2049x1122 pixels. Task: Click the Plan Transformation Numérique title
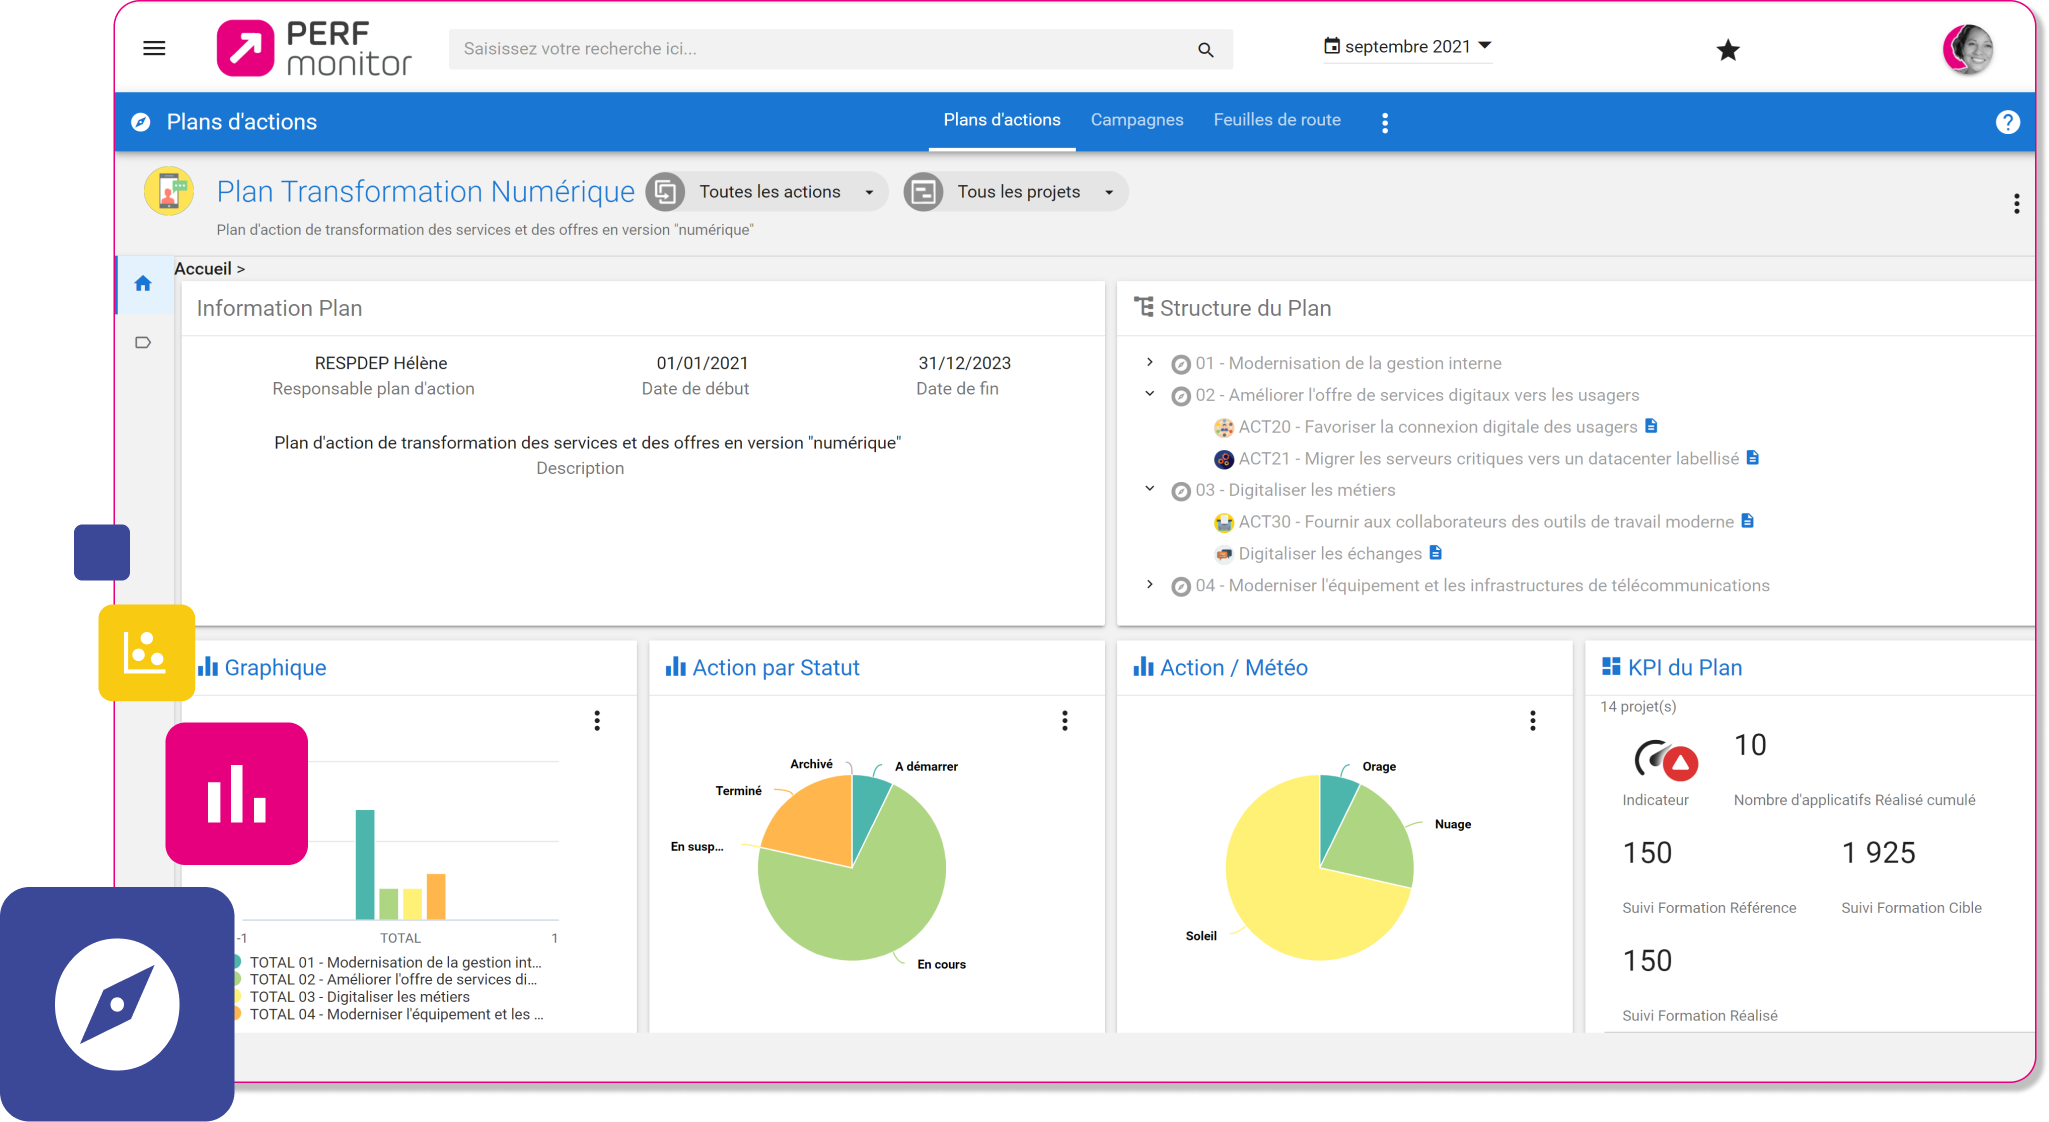[426, 191]
